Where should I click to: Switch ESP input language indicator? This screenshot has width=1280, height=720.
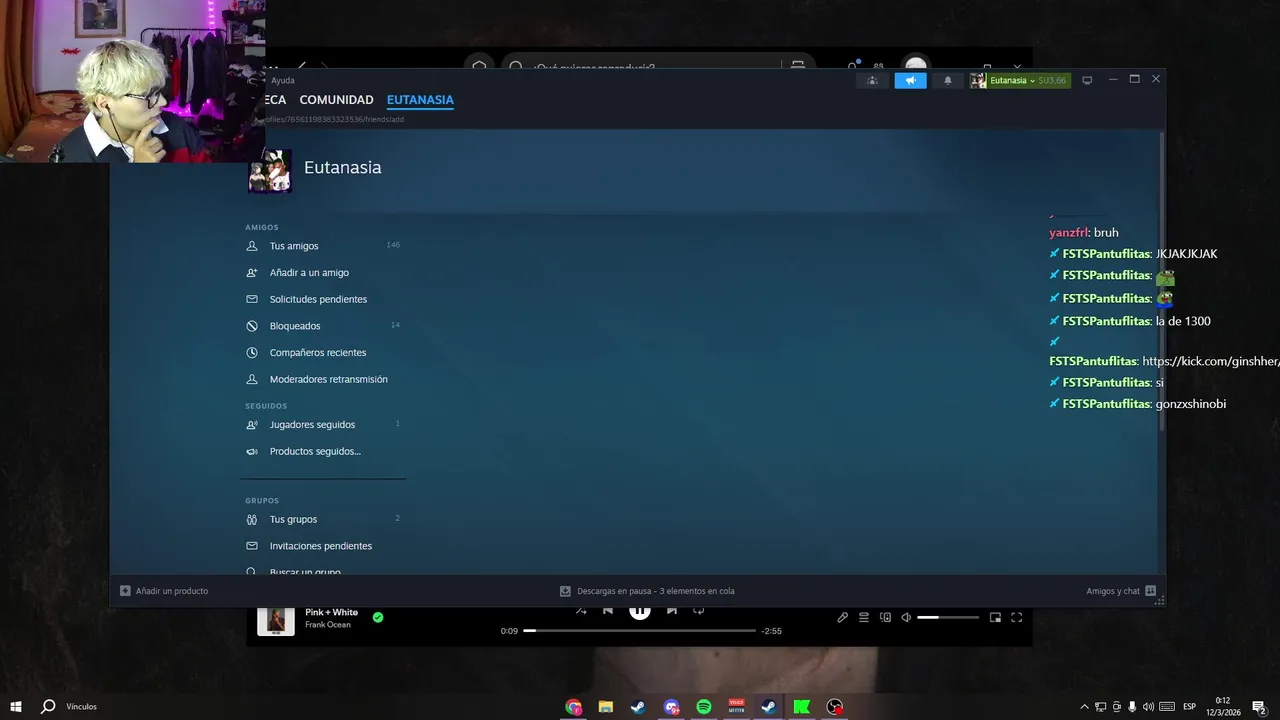pos(1189,707)
